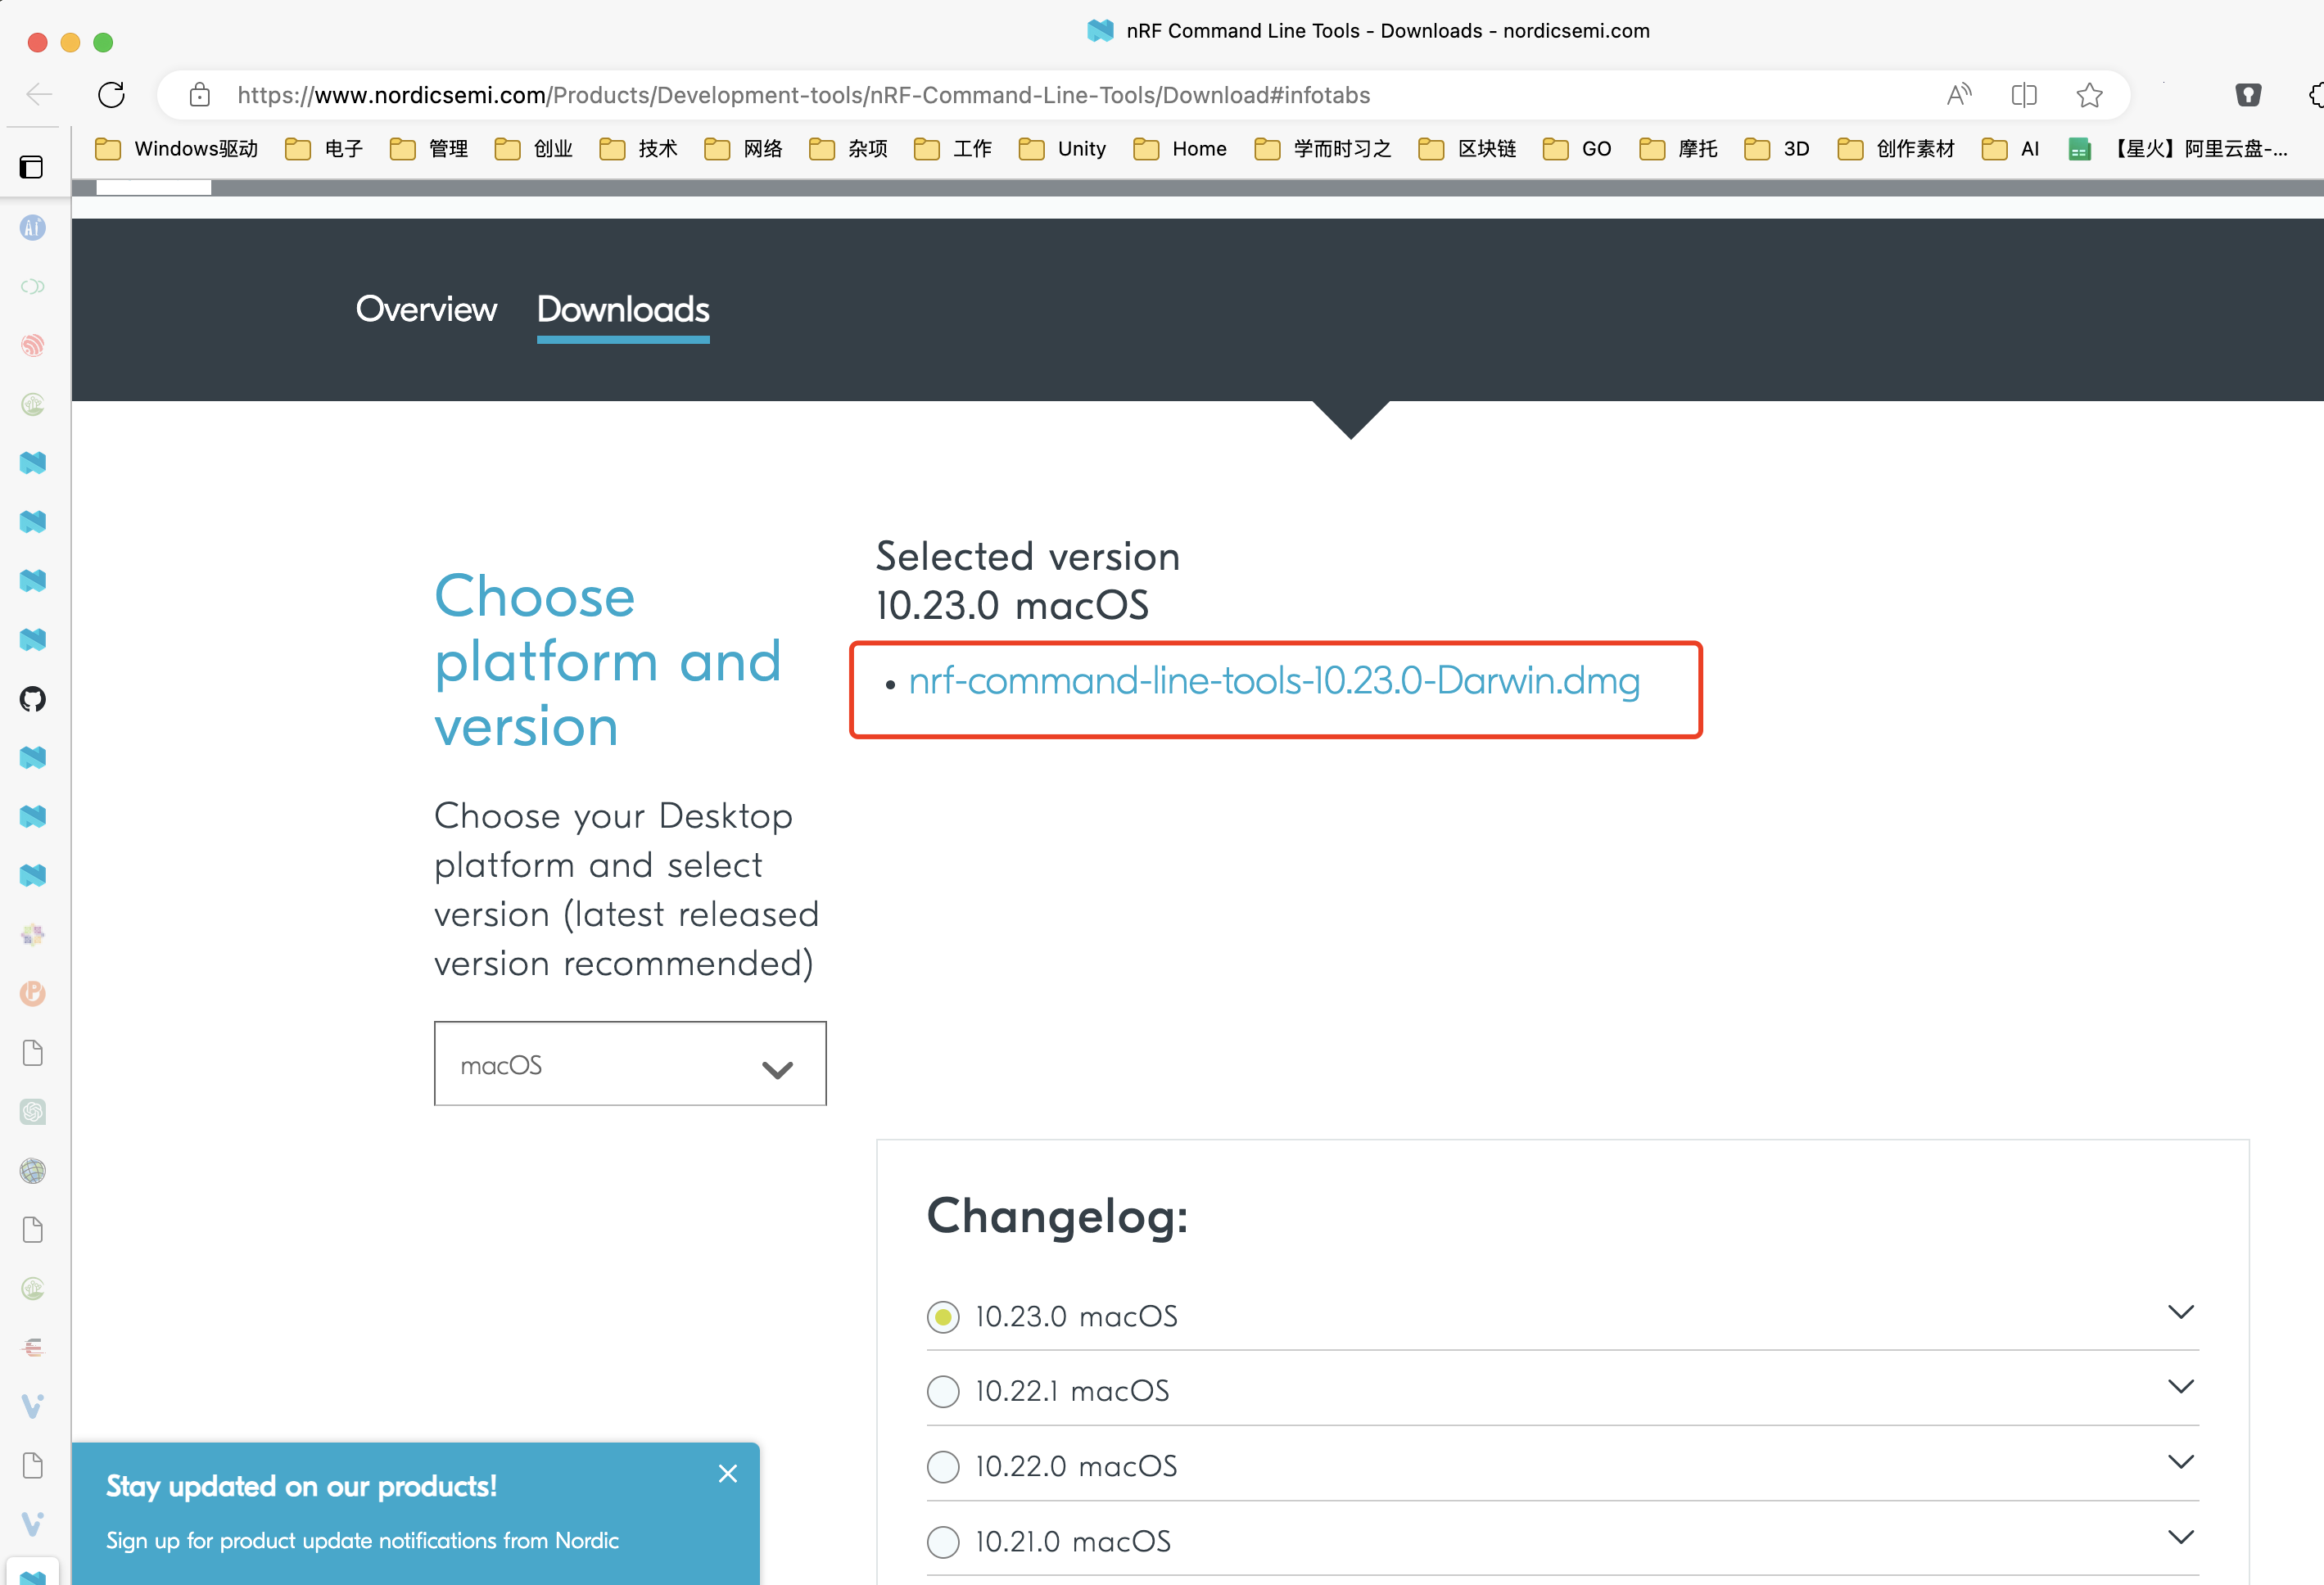This screenshot has height=1585, width=2324.
Task: Select the 10.22.0 macOS radio button
Action: (943, 1467)
